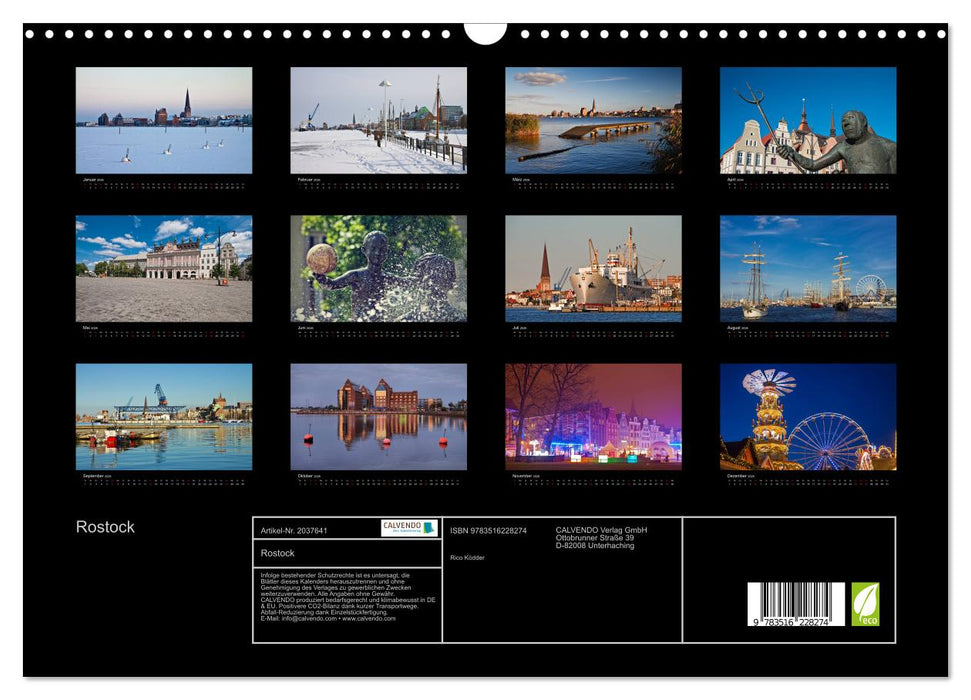Click the barcode graphic
This screenshot has height=700, width=971.
coord(796,598)
